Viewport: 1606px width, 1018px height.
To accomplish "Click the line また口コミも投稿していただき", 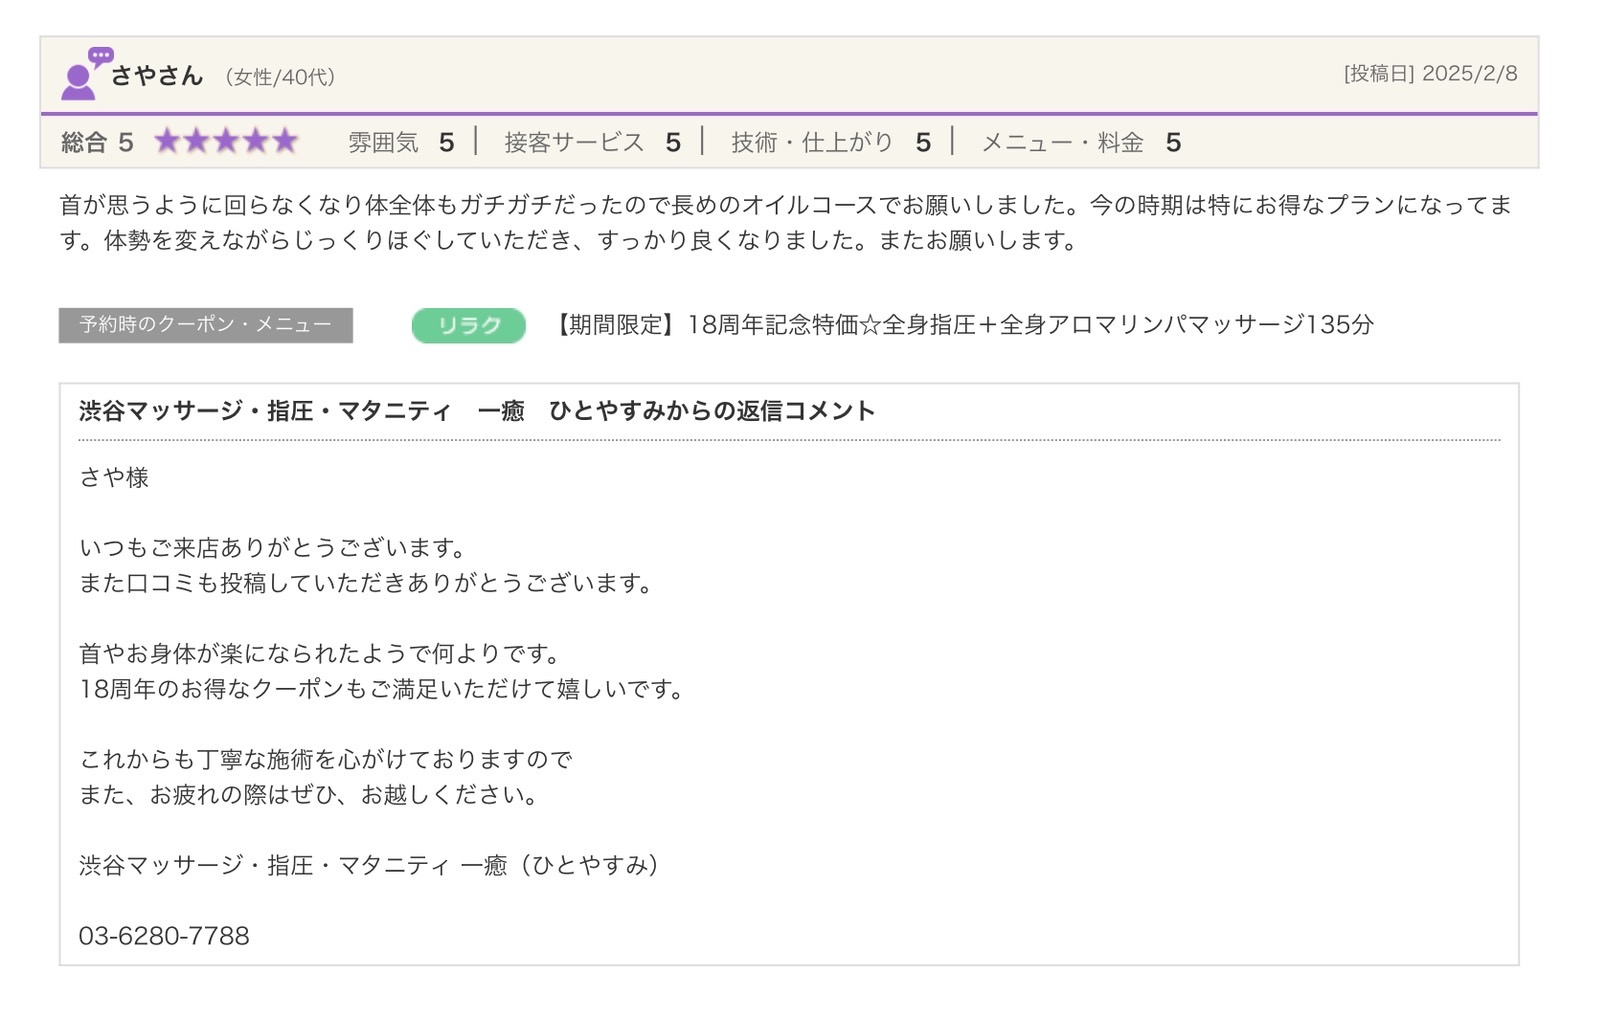I will coord(366,583).
